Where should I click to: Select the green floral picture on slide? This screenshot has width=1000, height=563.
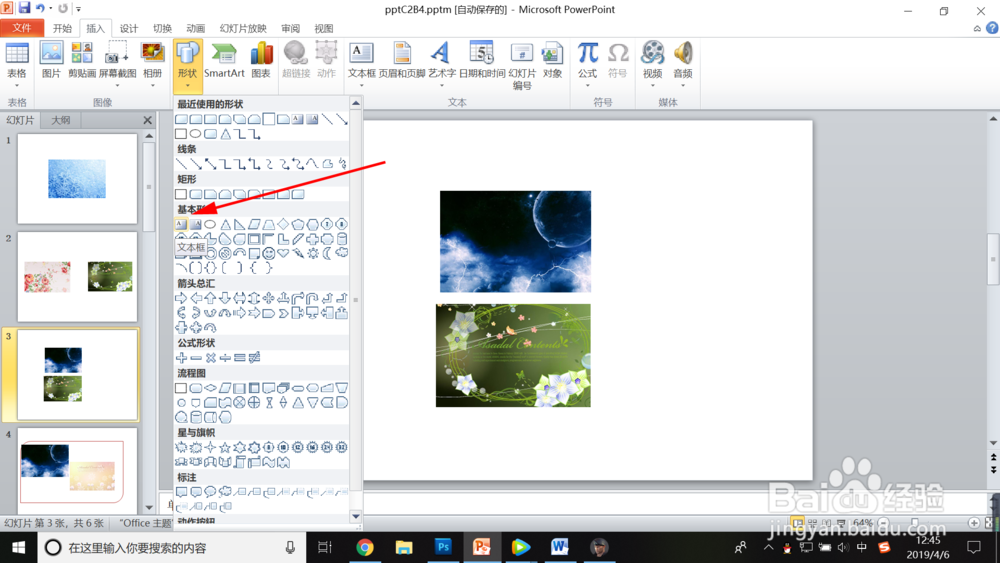click(513, 355)
